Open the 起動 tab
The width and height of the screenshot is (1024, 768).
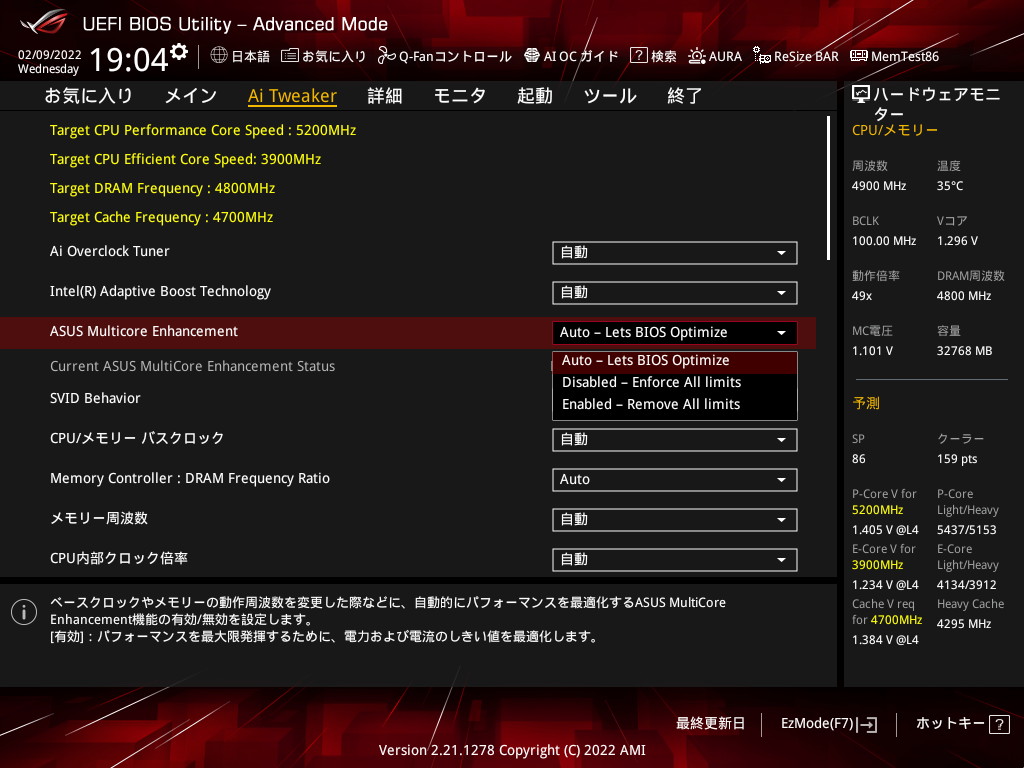point(535,96)
